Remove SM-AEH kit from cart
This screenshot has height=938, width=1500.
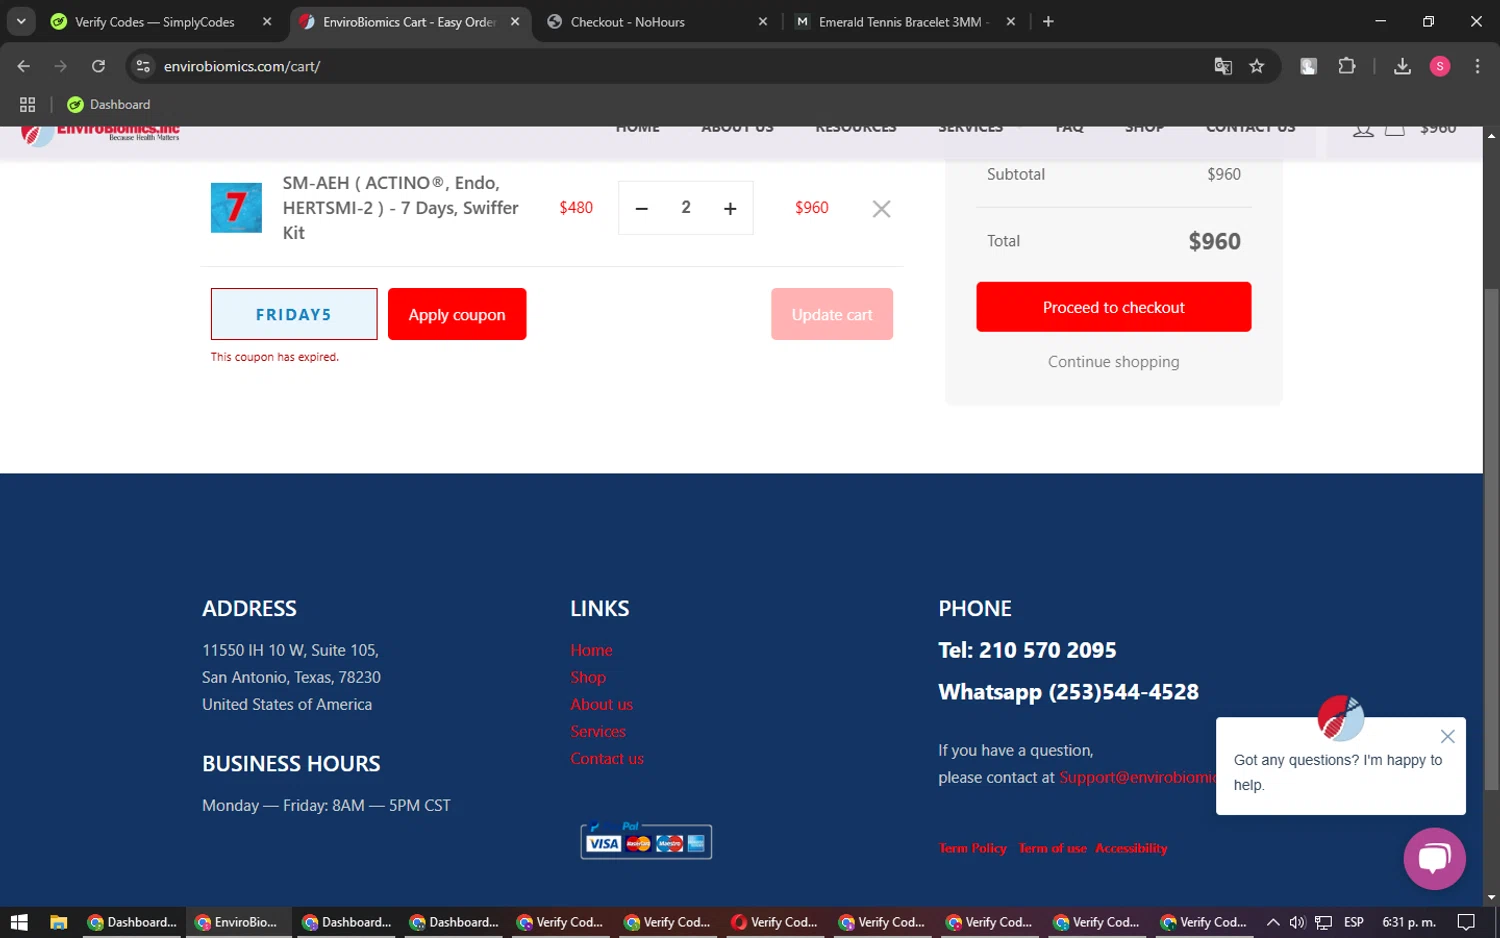(881, 208)
